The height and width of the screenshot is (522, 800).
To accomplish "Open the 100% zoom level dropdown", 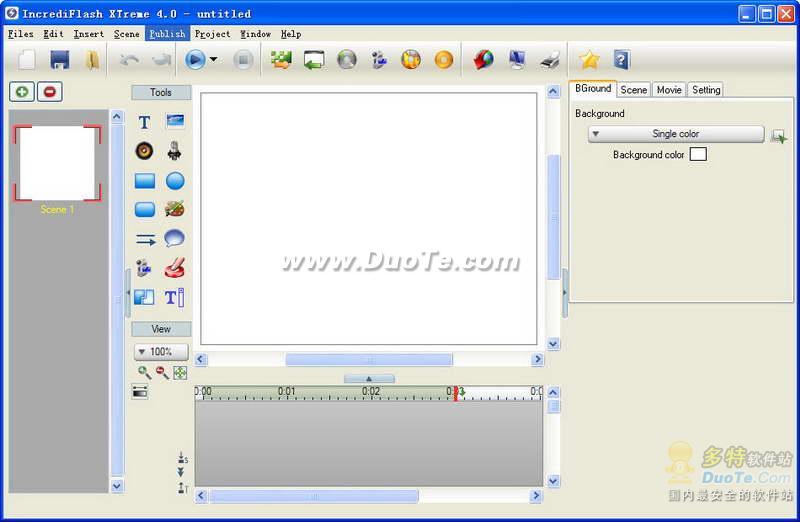I will 161,352.
